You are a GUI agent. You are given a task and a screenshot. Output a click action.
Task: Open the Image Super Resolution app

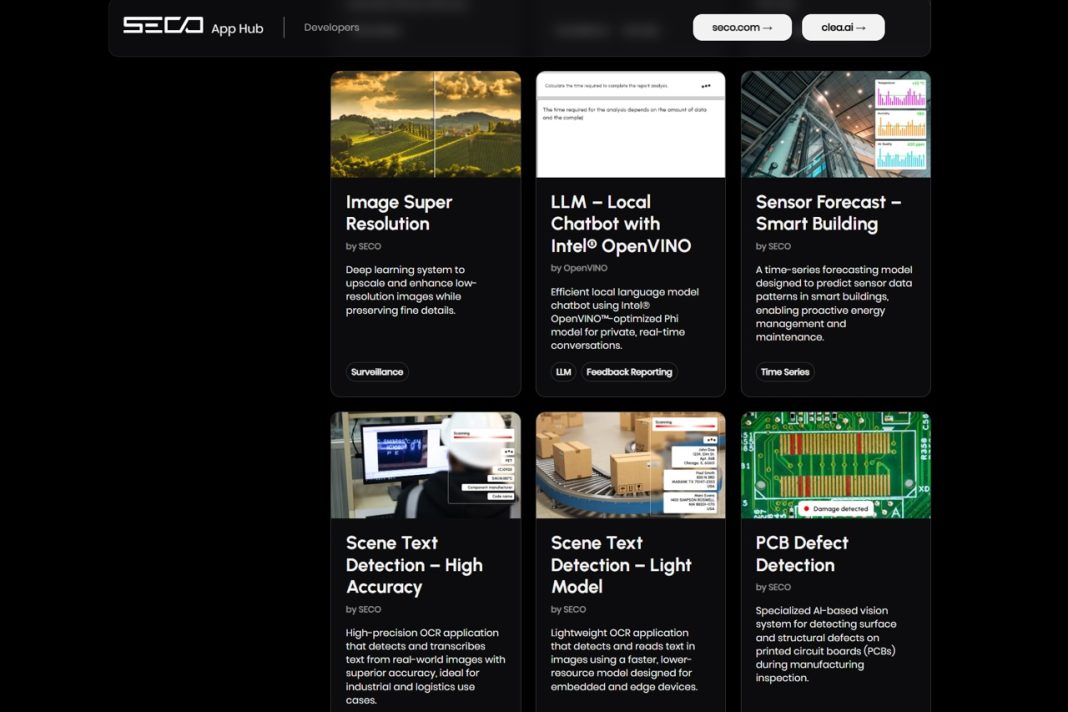399,212
